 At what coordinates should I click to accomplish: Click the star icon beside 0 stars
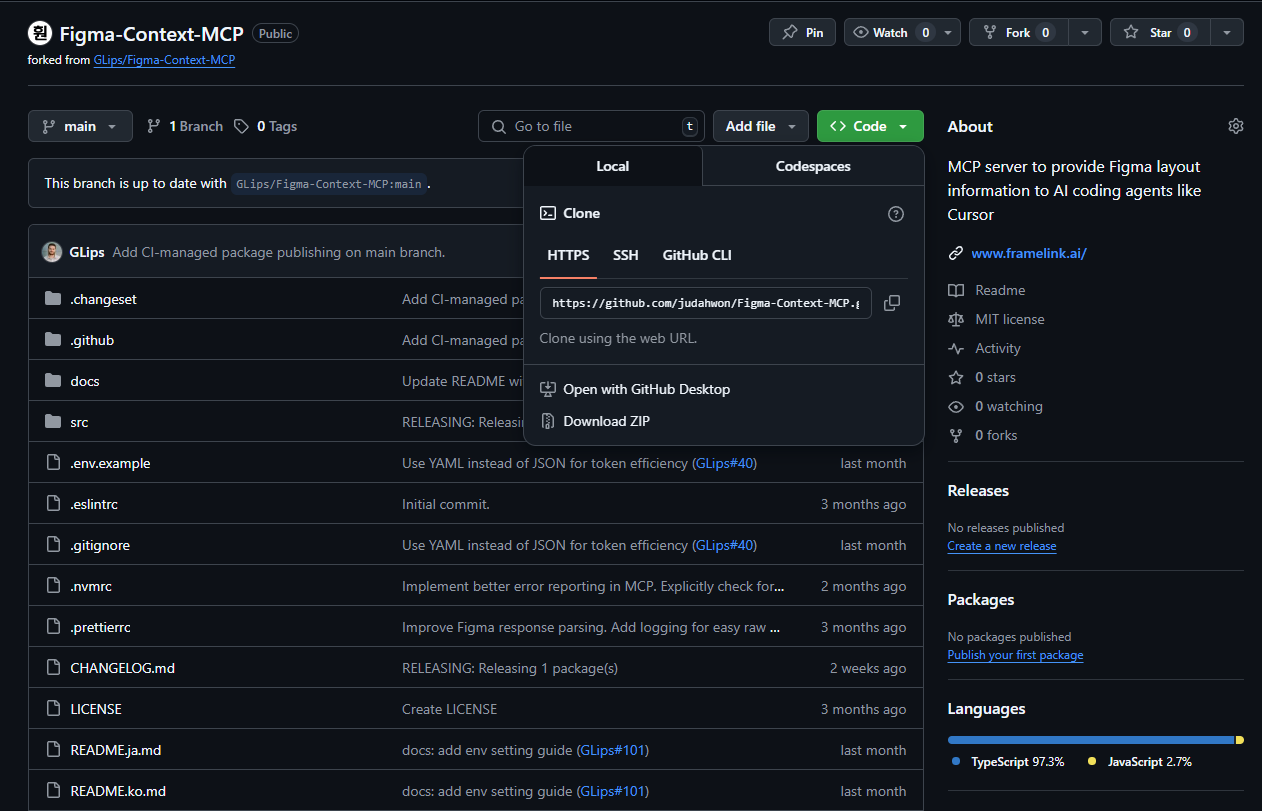pyautogui.click(x=956, y=377)
